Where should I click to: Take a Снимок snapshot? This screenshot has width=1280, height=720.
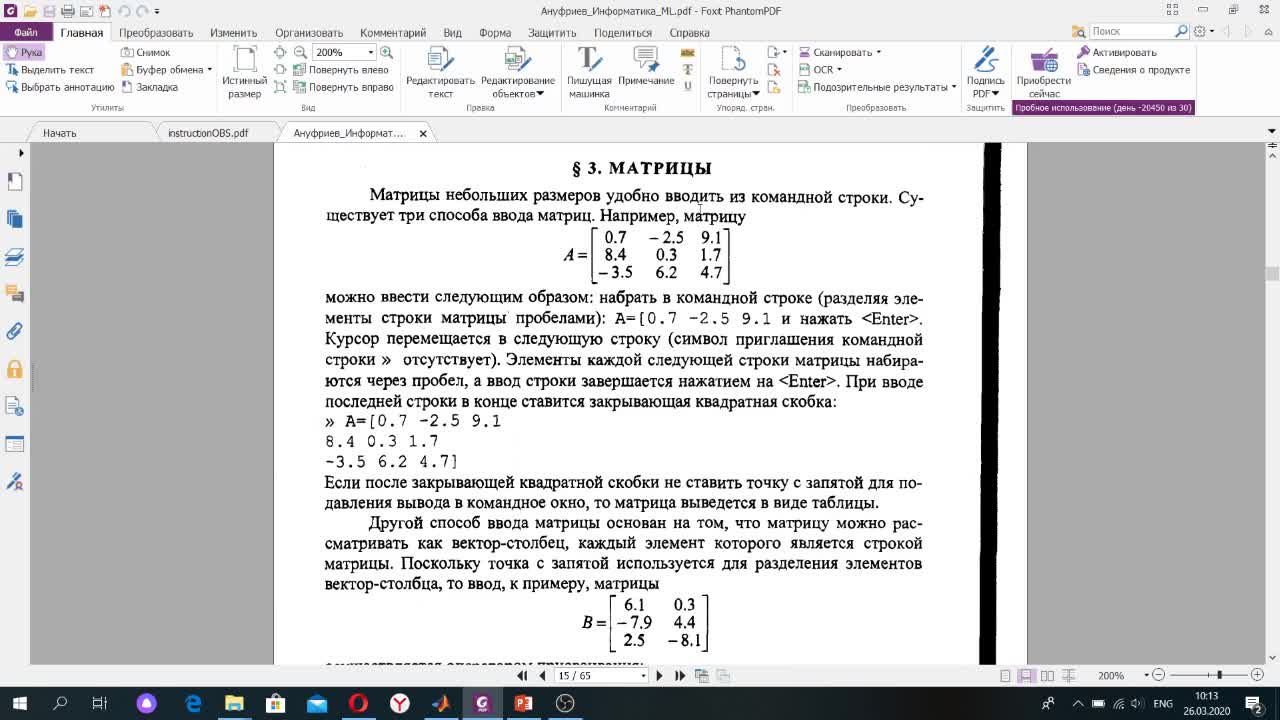[146, 52]
